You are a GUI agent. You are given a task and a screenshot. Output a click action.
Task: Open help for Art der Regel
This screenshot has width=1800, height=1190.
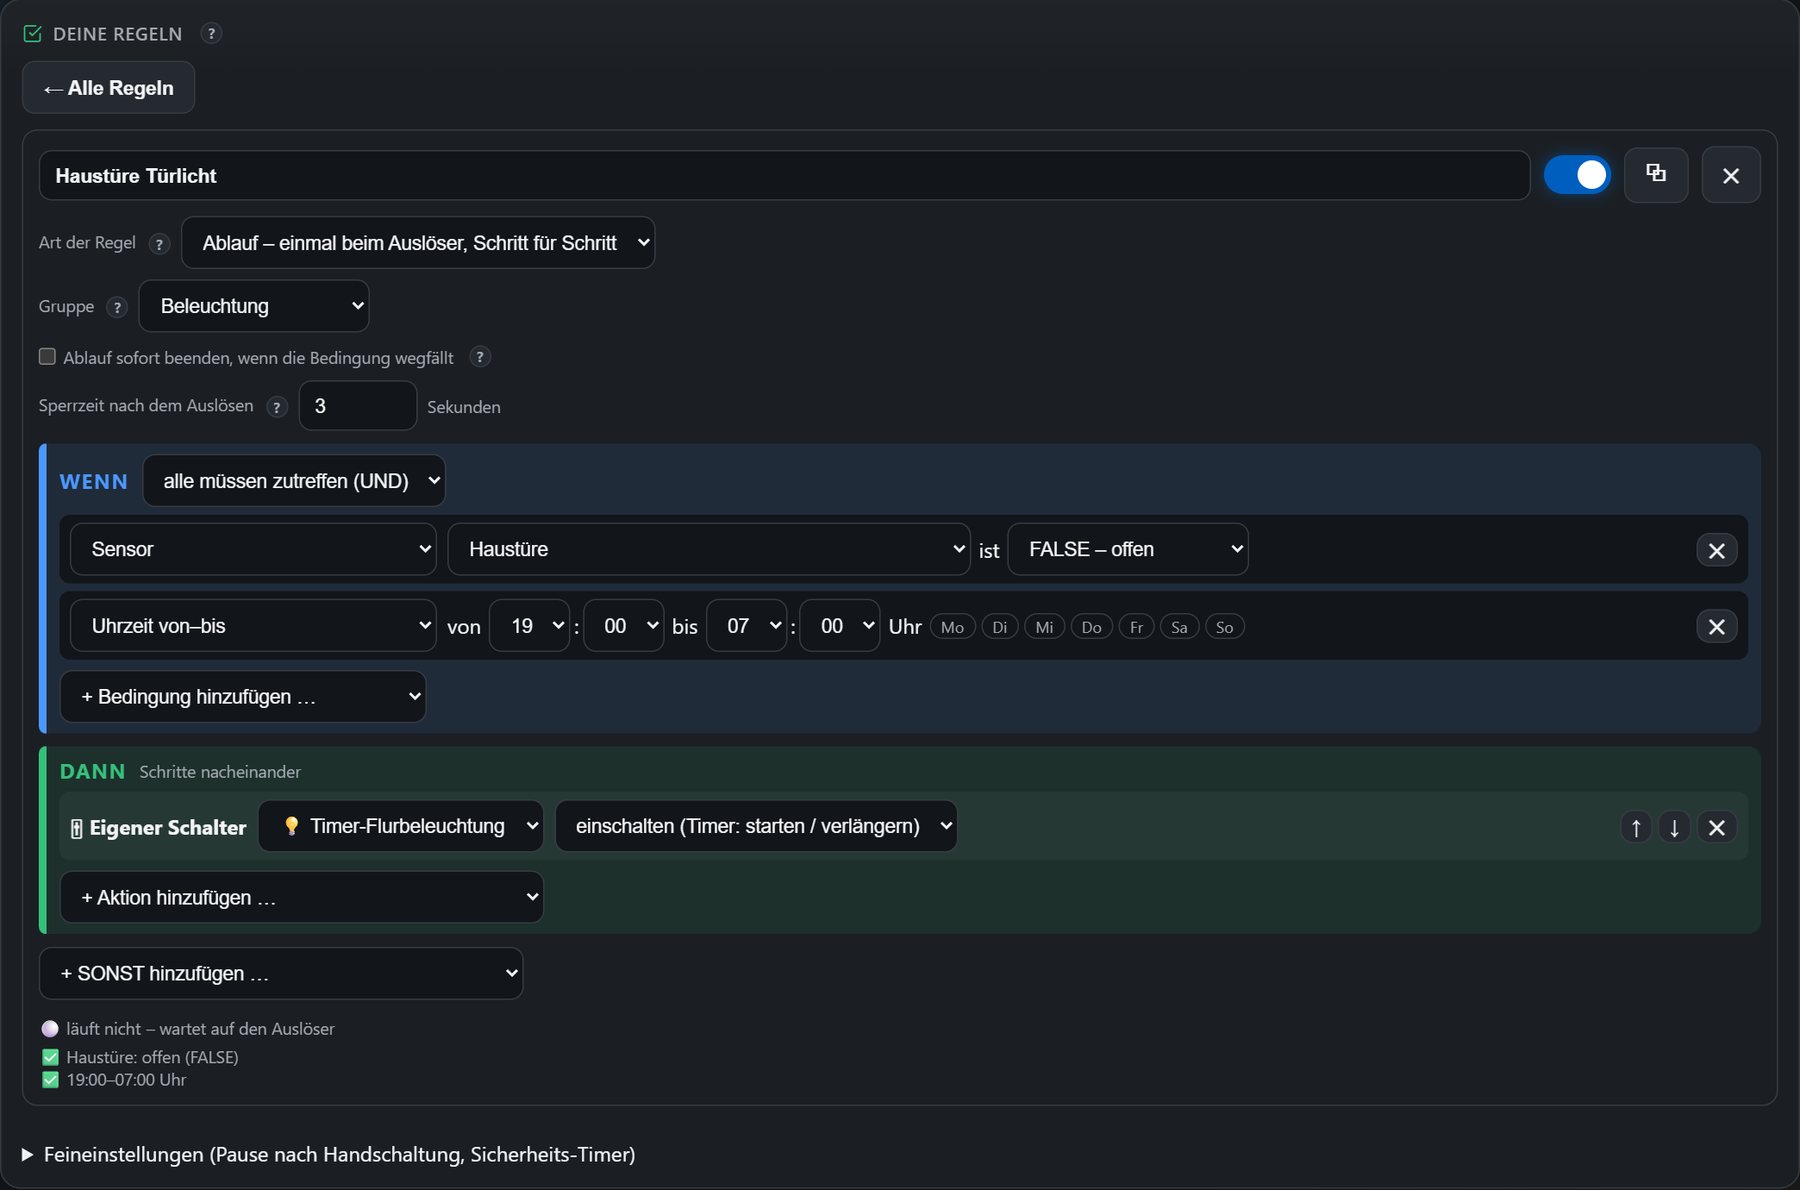click(x=159, y=244)
